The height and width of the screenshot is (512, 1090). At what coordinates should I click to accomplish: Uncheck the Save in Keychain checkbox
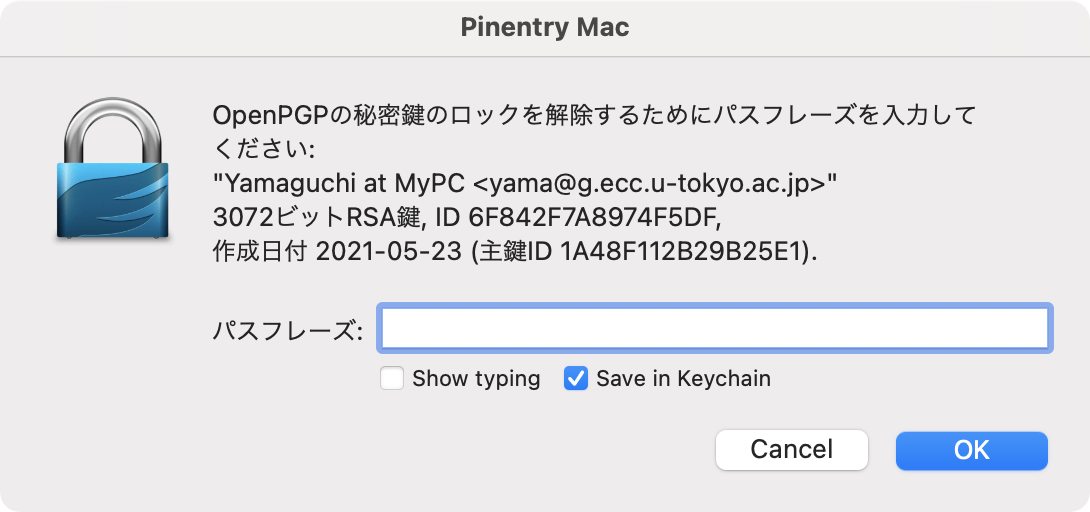pos(576,379)
